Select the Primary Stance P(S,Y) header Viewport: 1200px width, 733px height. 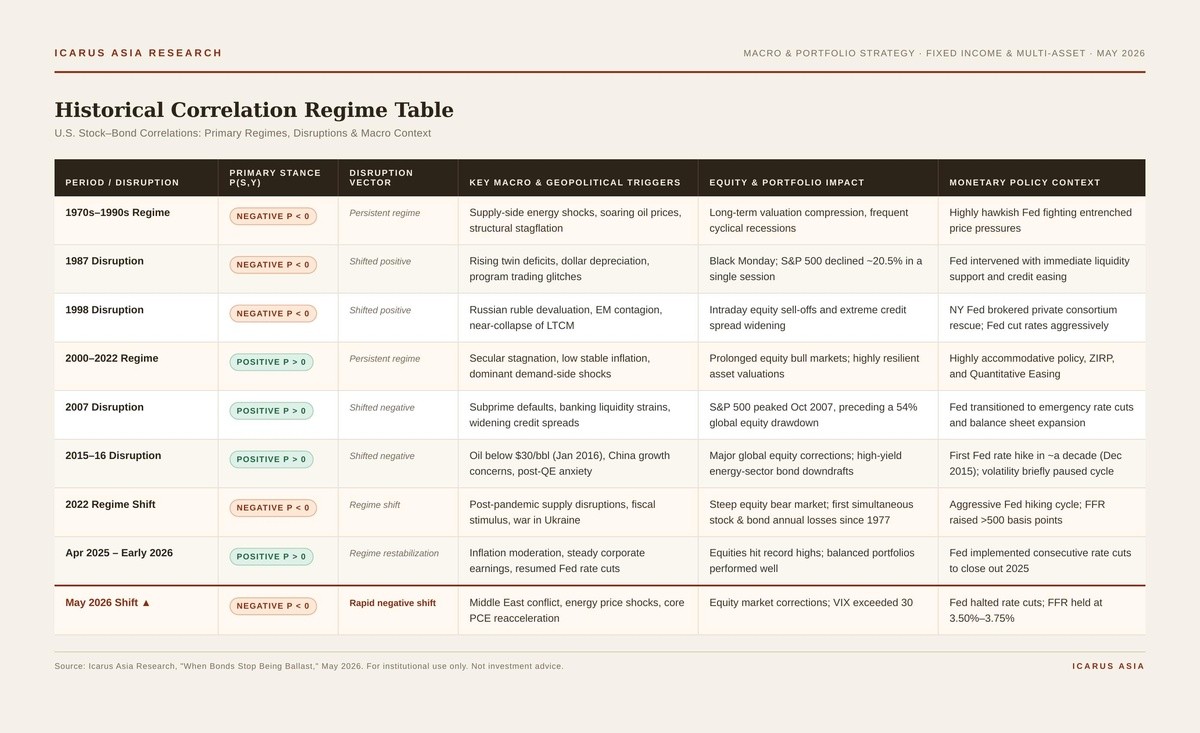[x=275, y=178]
